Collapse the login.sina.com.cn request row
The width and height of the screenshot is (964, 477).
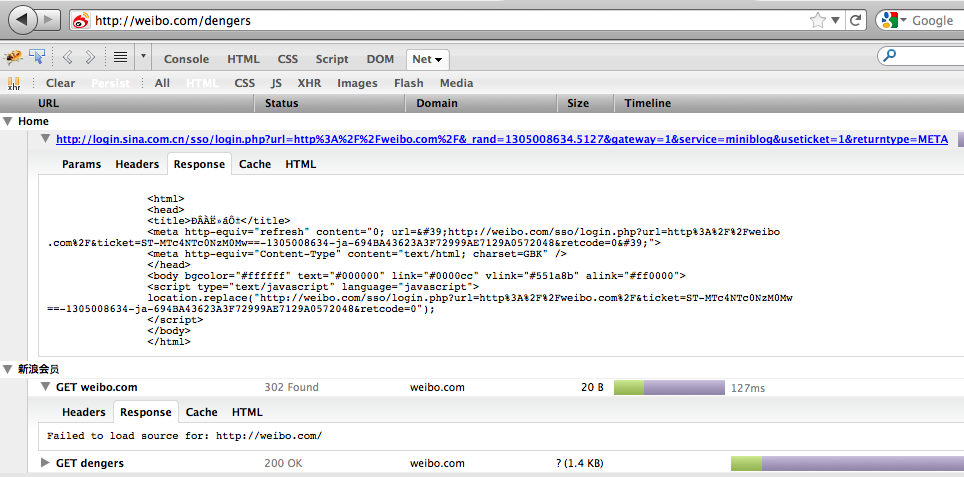[x=45, y=139]
